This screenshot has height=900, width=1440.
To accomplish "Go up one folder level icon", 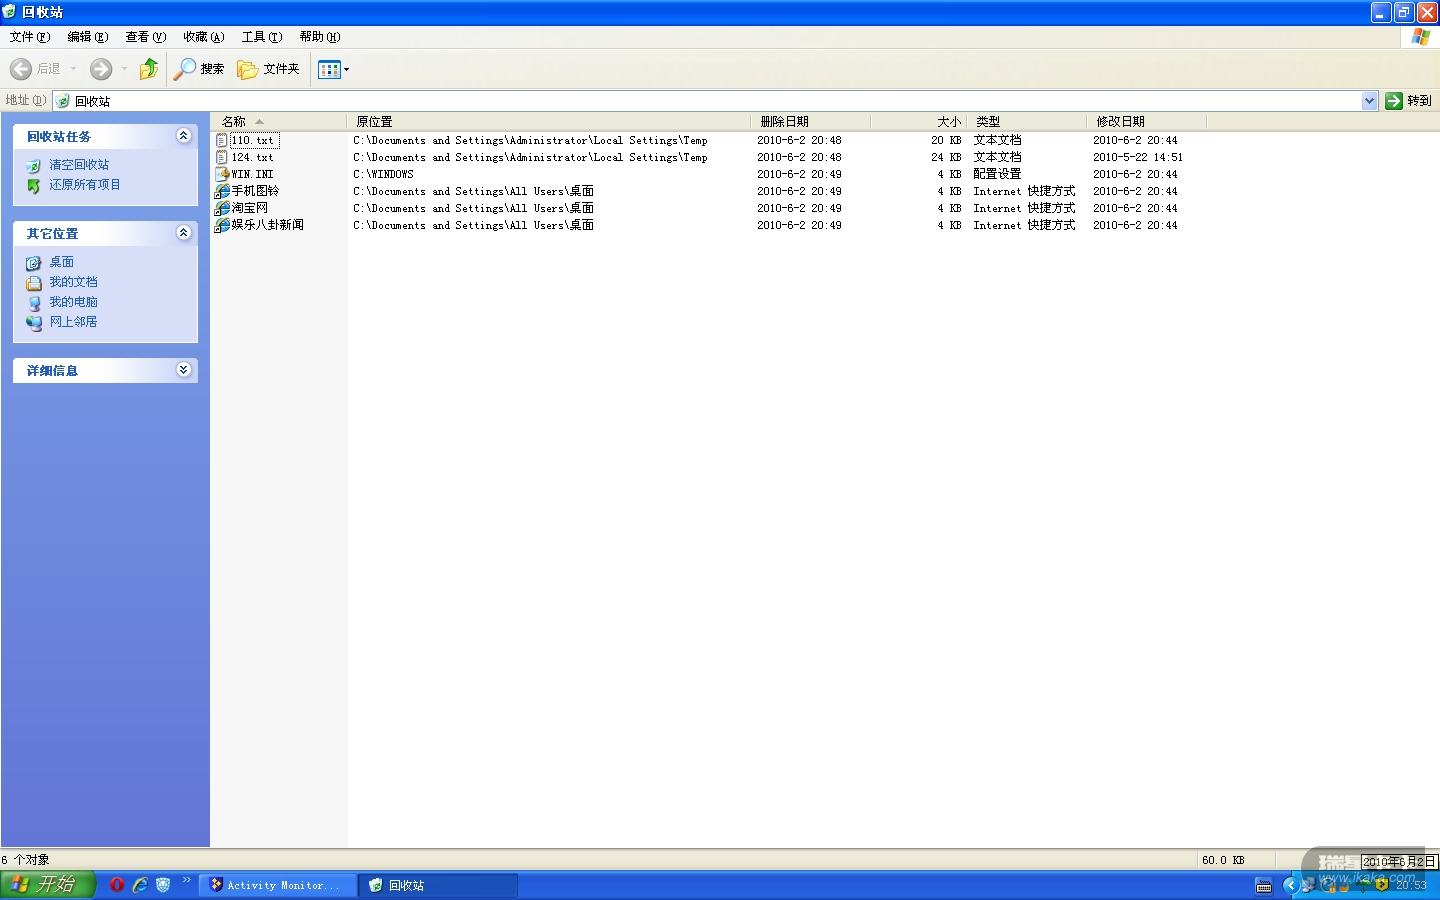I will [x=149, y=69].
